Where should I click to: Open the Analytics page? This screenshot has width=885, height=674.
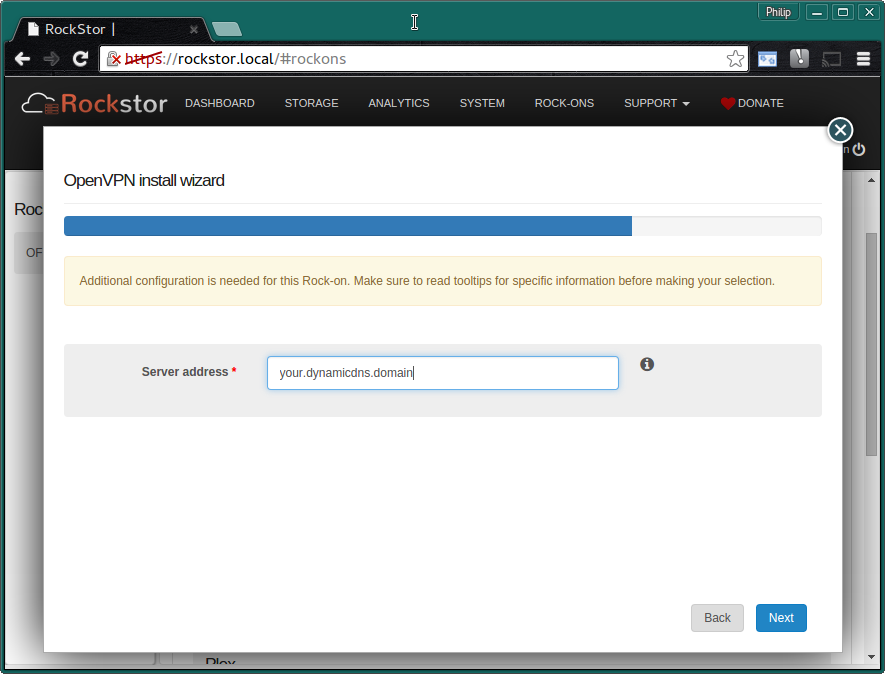click(399, 103)
